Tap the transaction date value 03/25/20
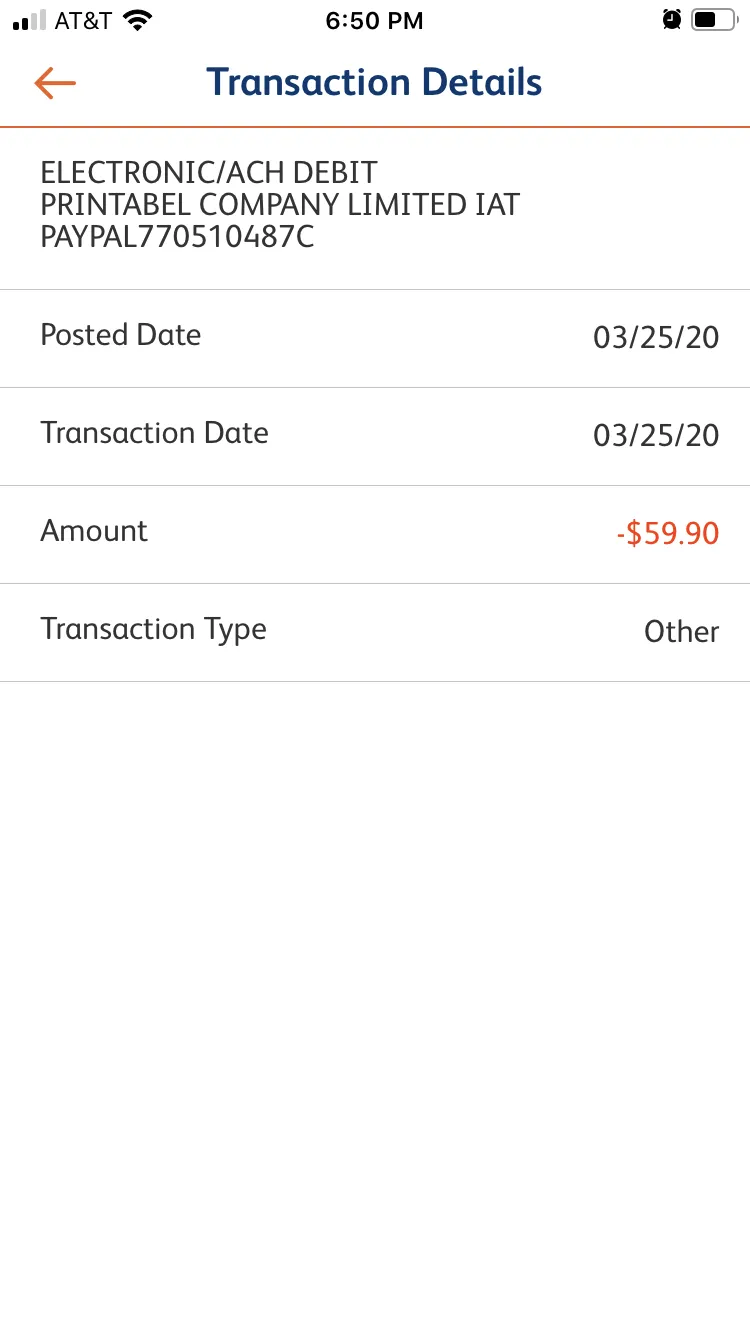The height and width of the screenshot is (1334, 750). (x=656, y=435)
